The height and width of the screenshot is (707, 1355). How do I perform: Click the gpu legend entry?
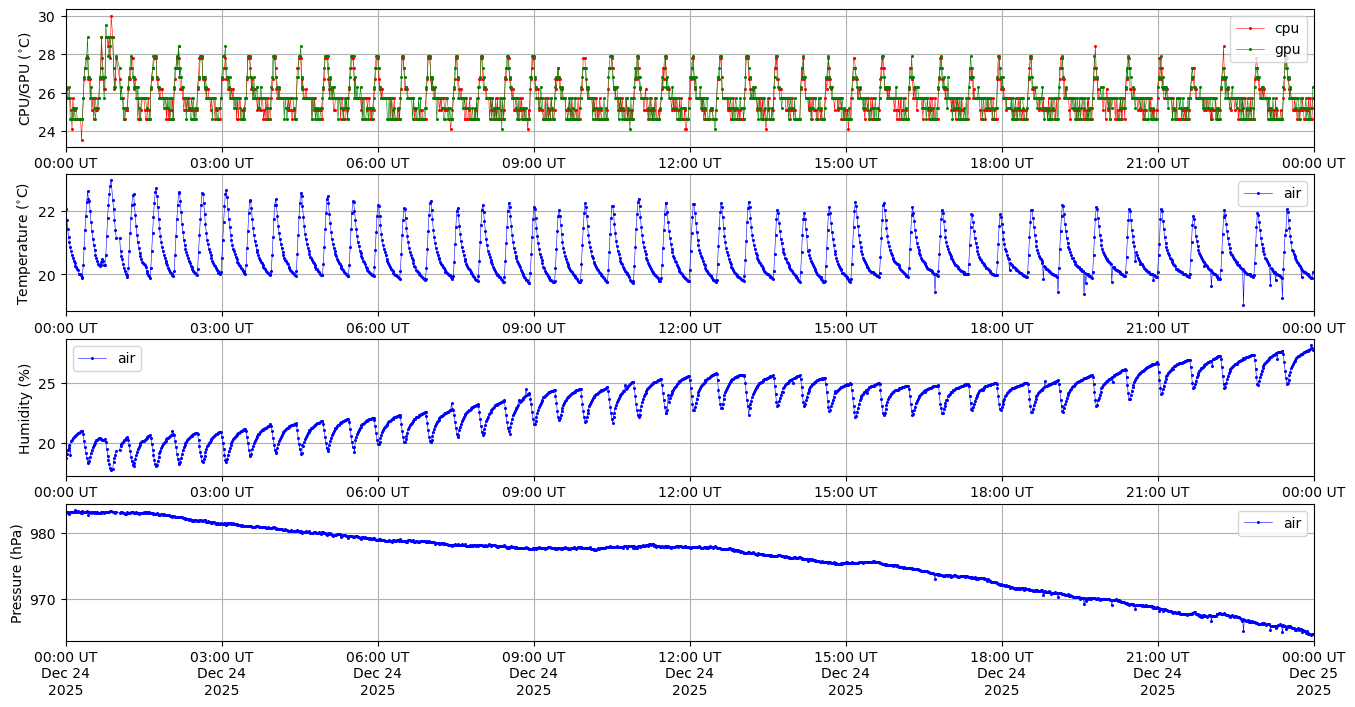(1285, 48)
